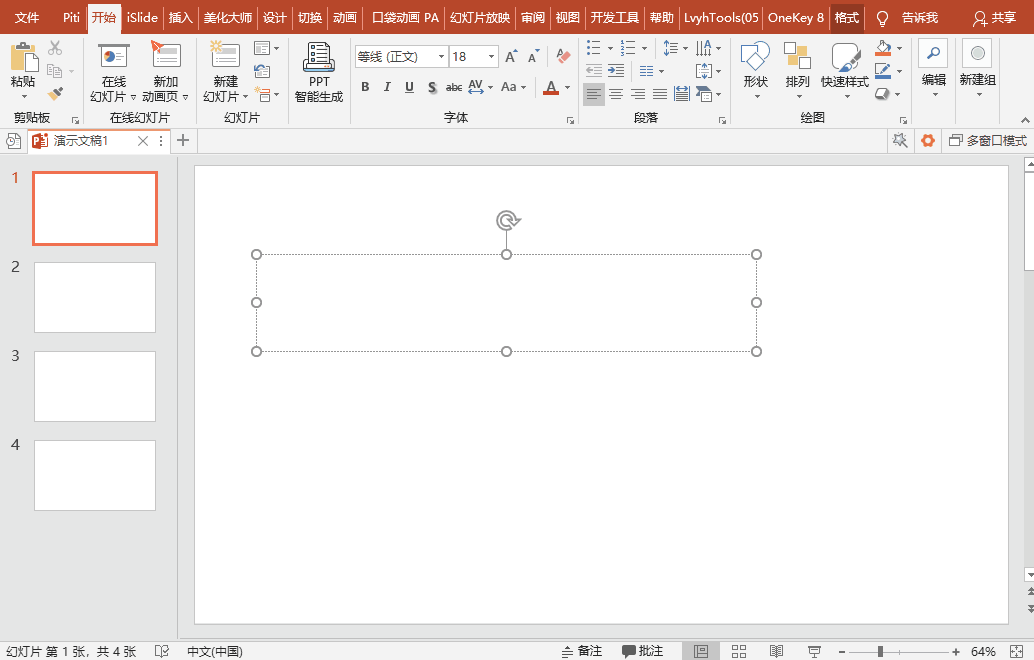Click the Quick Styles (快速样式) icon

click(845, 57)
